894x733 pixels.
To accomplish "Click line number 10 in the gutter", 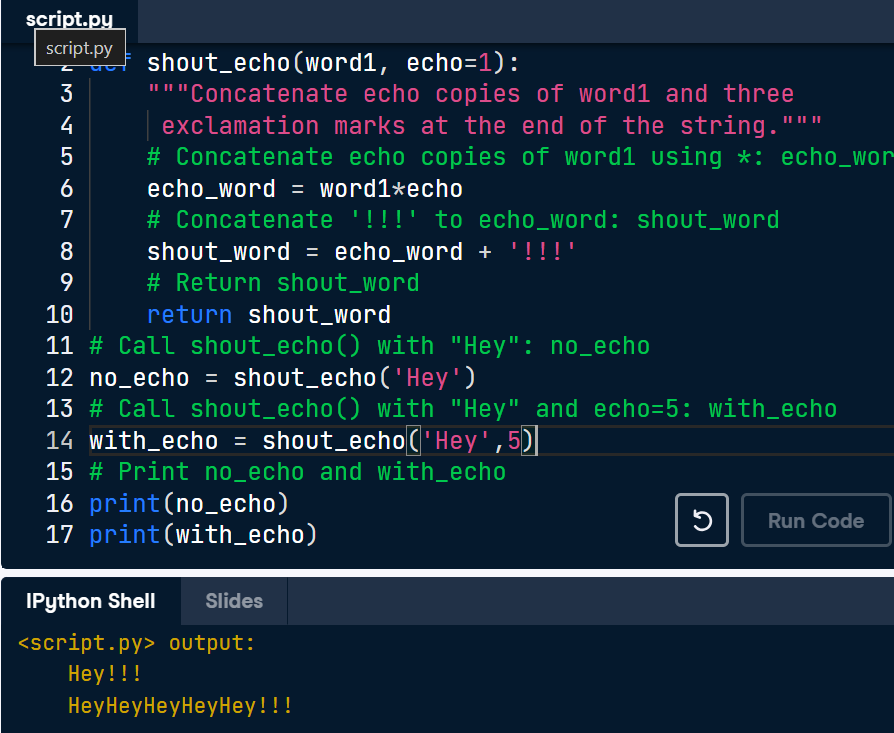I will point(59,314).
